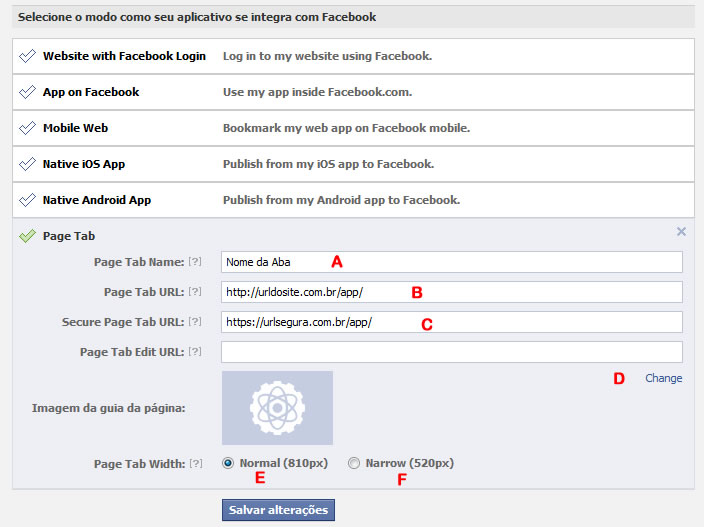
Task: Click the 'Page Tab Width:' label
Action: [139, 464]
